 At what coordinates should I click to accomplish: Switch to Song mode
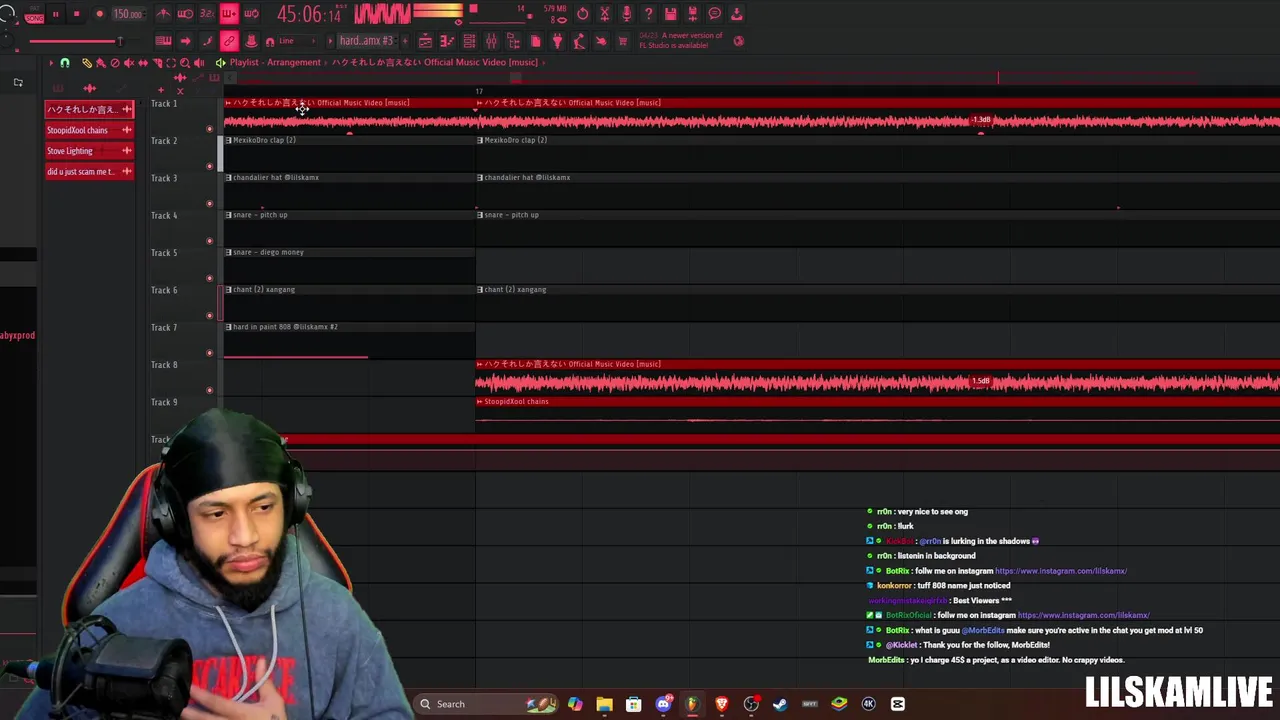(35, 18)
